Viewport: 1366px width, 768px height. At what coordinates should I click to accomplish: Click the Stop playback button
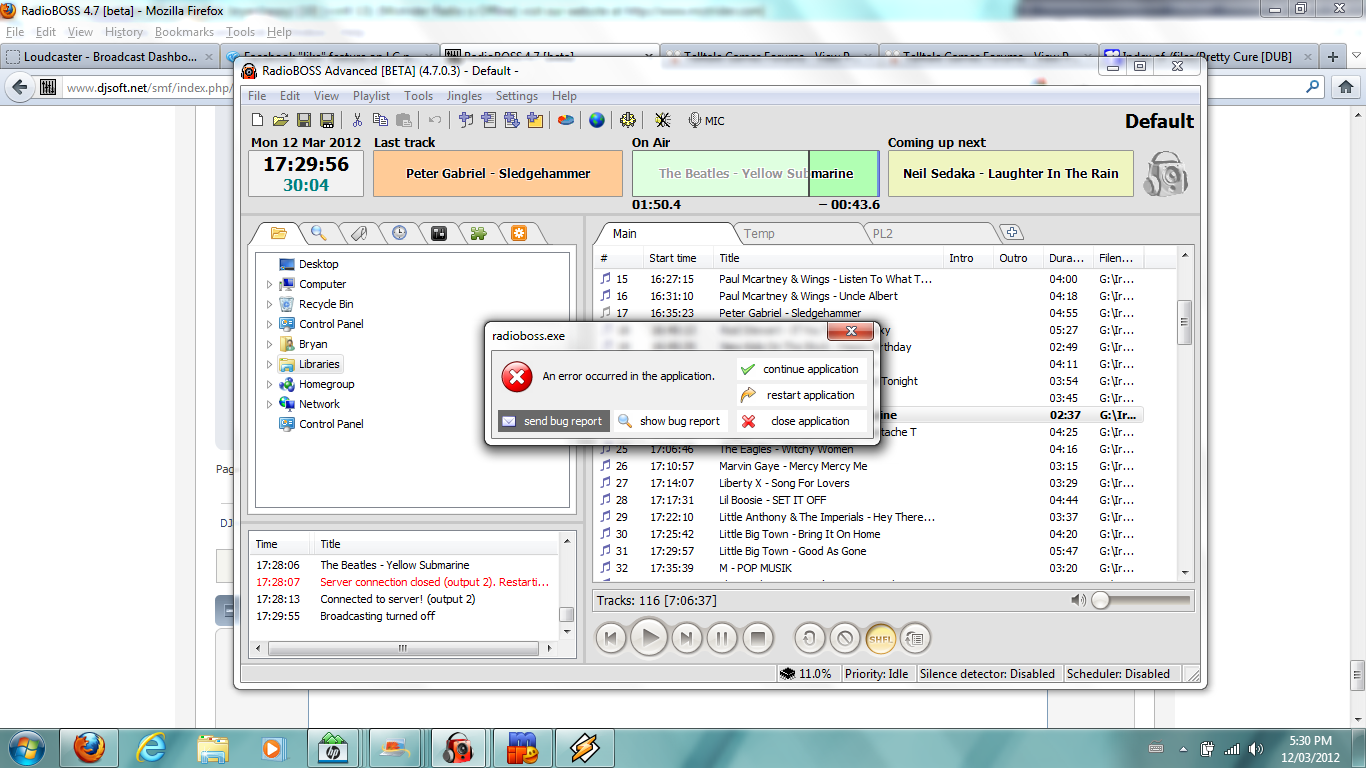pyautogui.click(x=758, y=637)
